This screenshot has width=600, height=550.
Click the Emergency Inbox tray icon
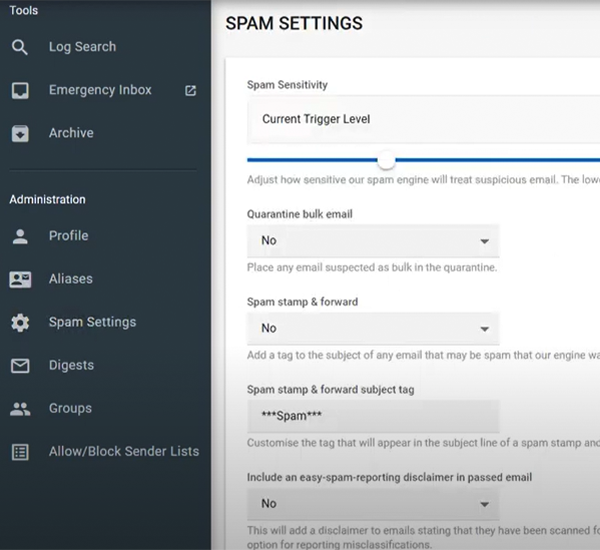click(20, 90)
